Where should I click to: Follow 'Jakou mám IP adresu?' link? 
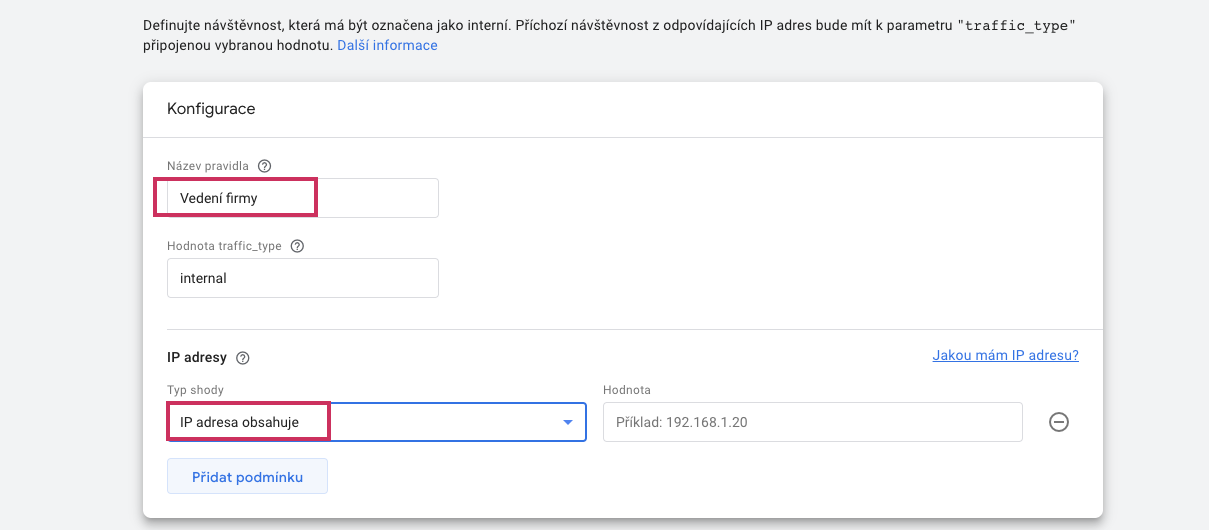(x=1006, y=355)
